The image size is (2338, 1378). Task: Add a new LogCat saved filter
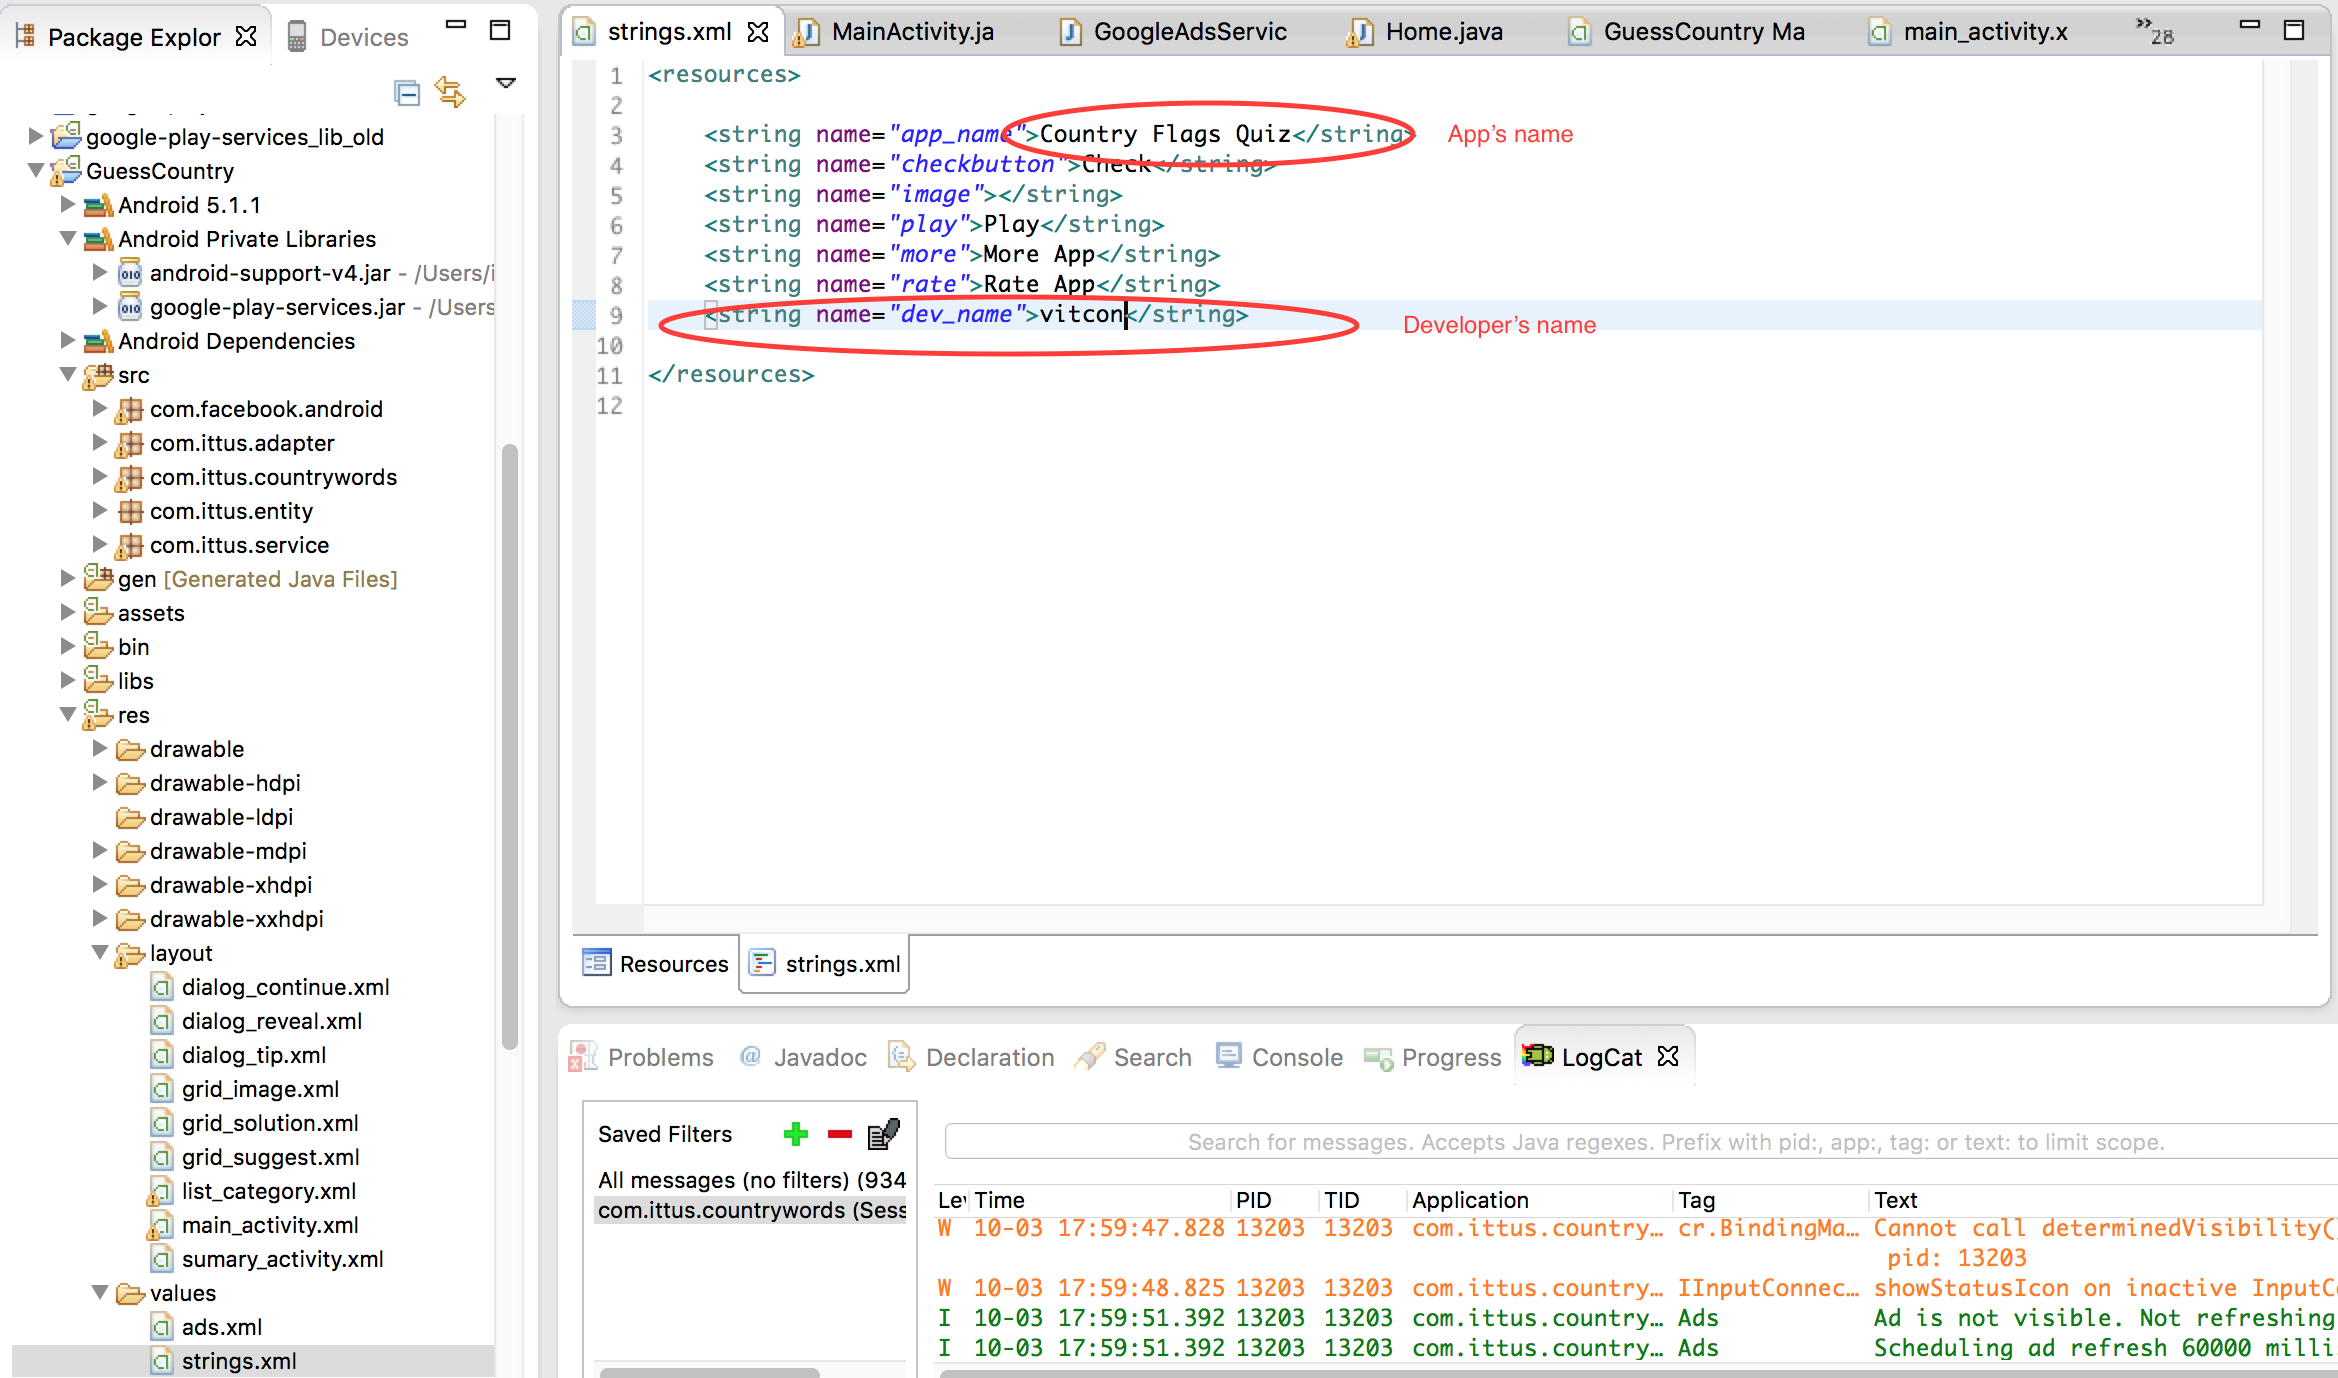click(796, 1134)
